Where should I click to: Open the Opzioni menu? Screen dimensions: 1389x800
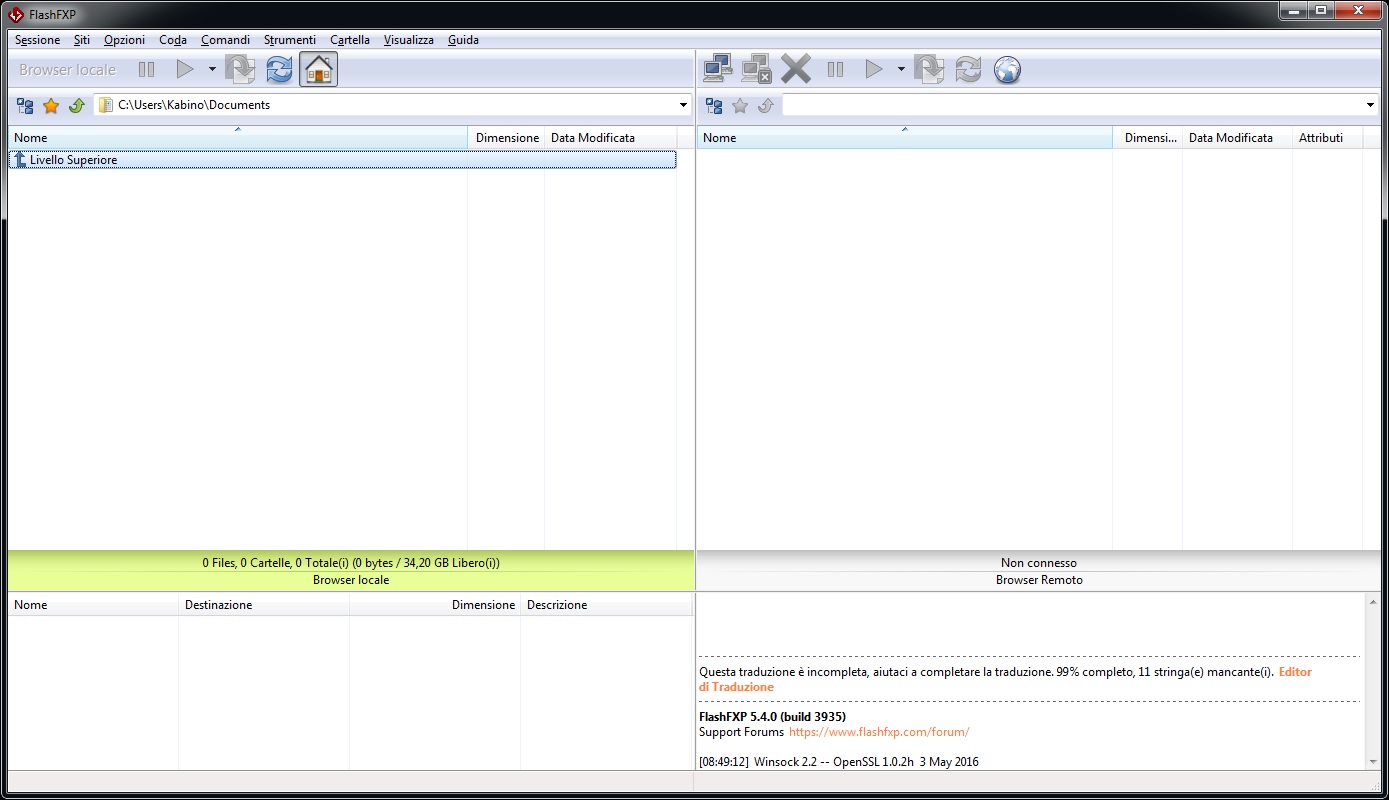tap(124, 40)
